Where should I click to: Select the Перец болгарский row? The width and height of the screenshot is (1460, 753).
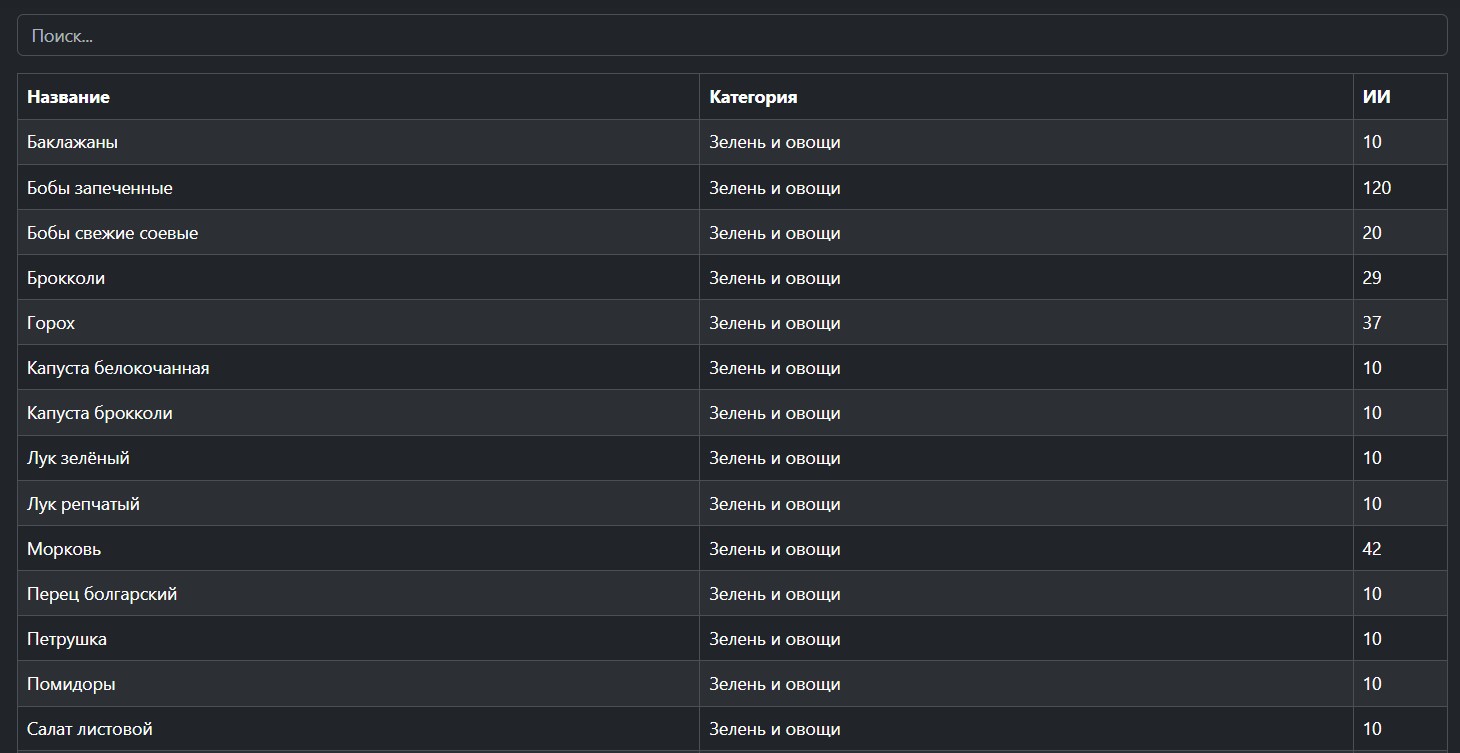(102, 594)
